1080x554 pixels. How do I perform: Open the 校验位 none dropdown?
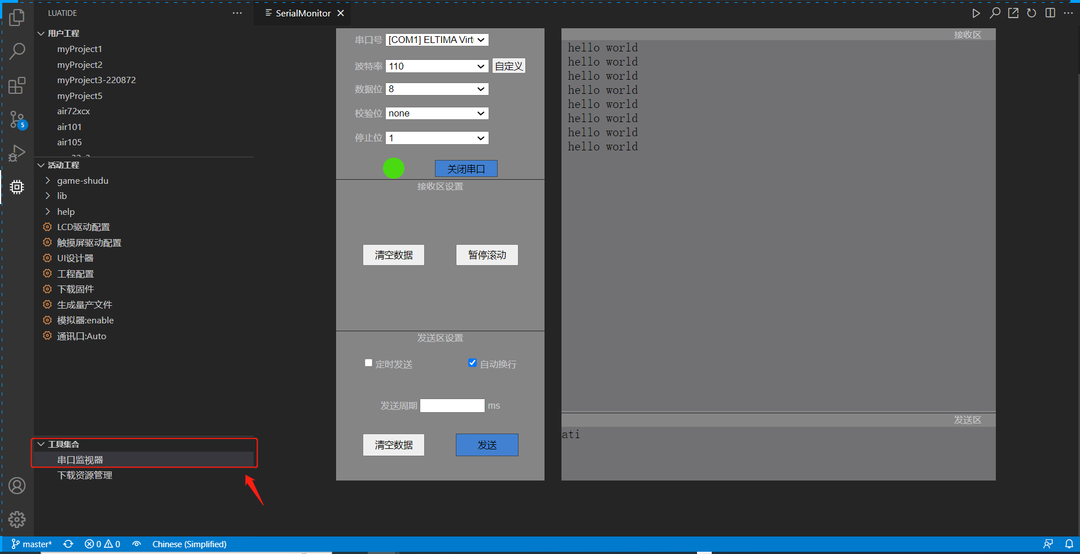click(x=437, y=113)
